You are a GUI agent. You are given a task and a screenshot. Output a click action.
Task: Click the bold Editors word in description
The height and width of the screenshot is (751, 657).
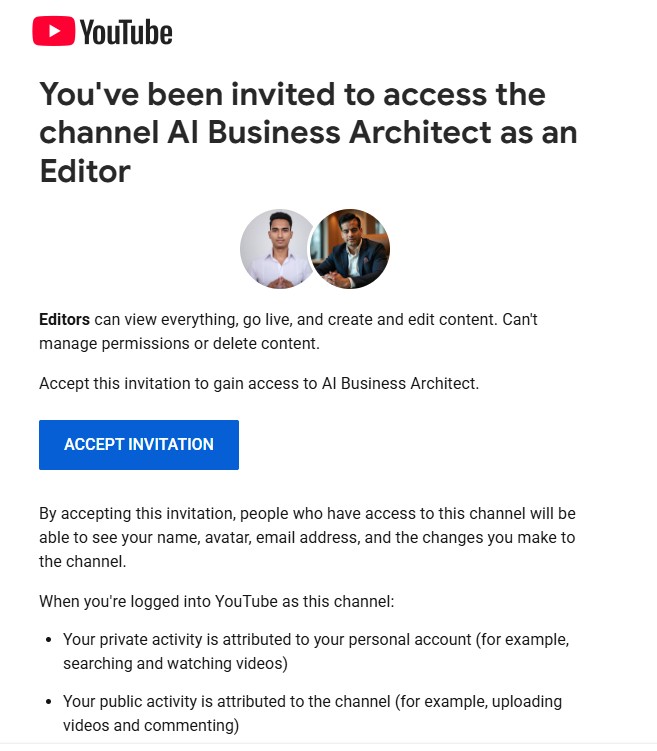(65, 319)
